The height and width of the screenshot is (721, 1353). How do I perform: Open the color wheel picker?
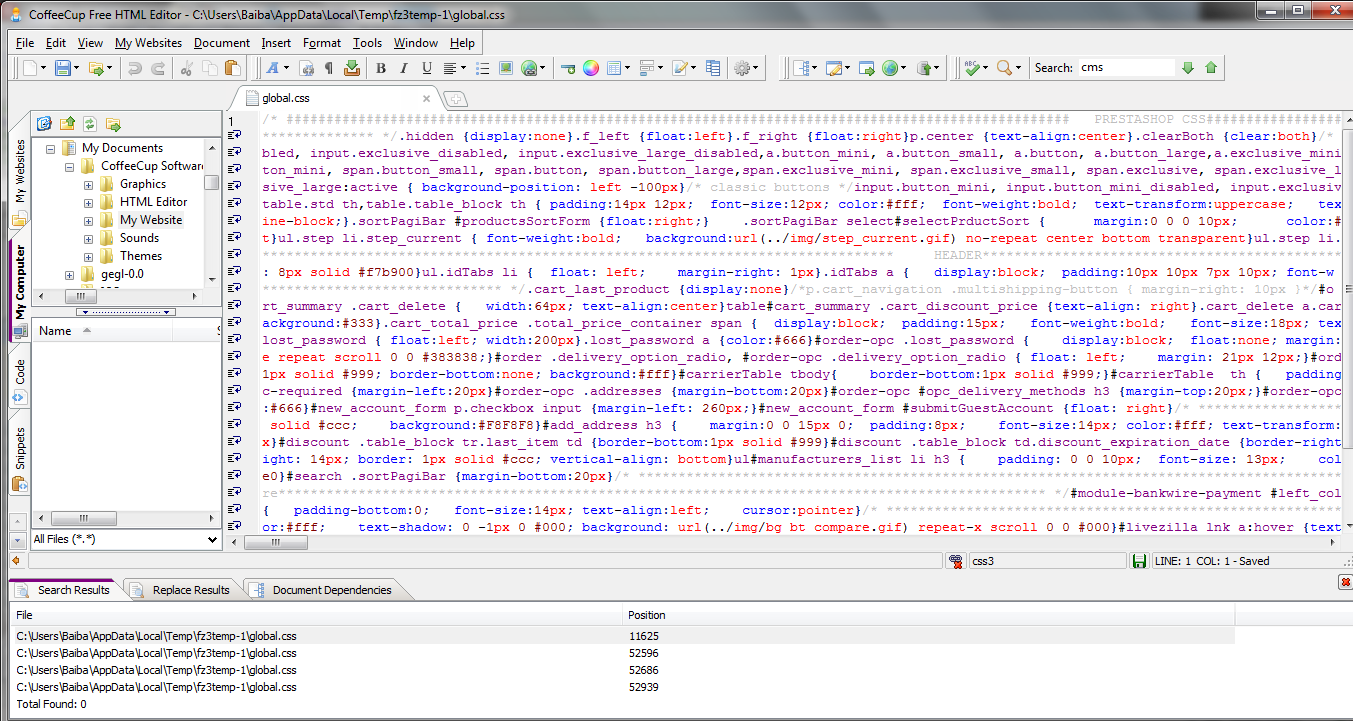[x=591, y=68]
